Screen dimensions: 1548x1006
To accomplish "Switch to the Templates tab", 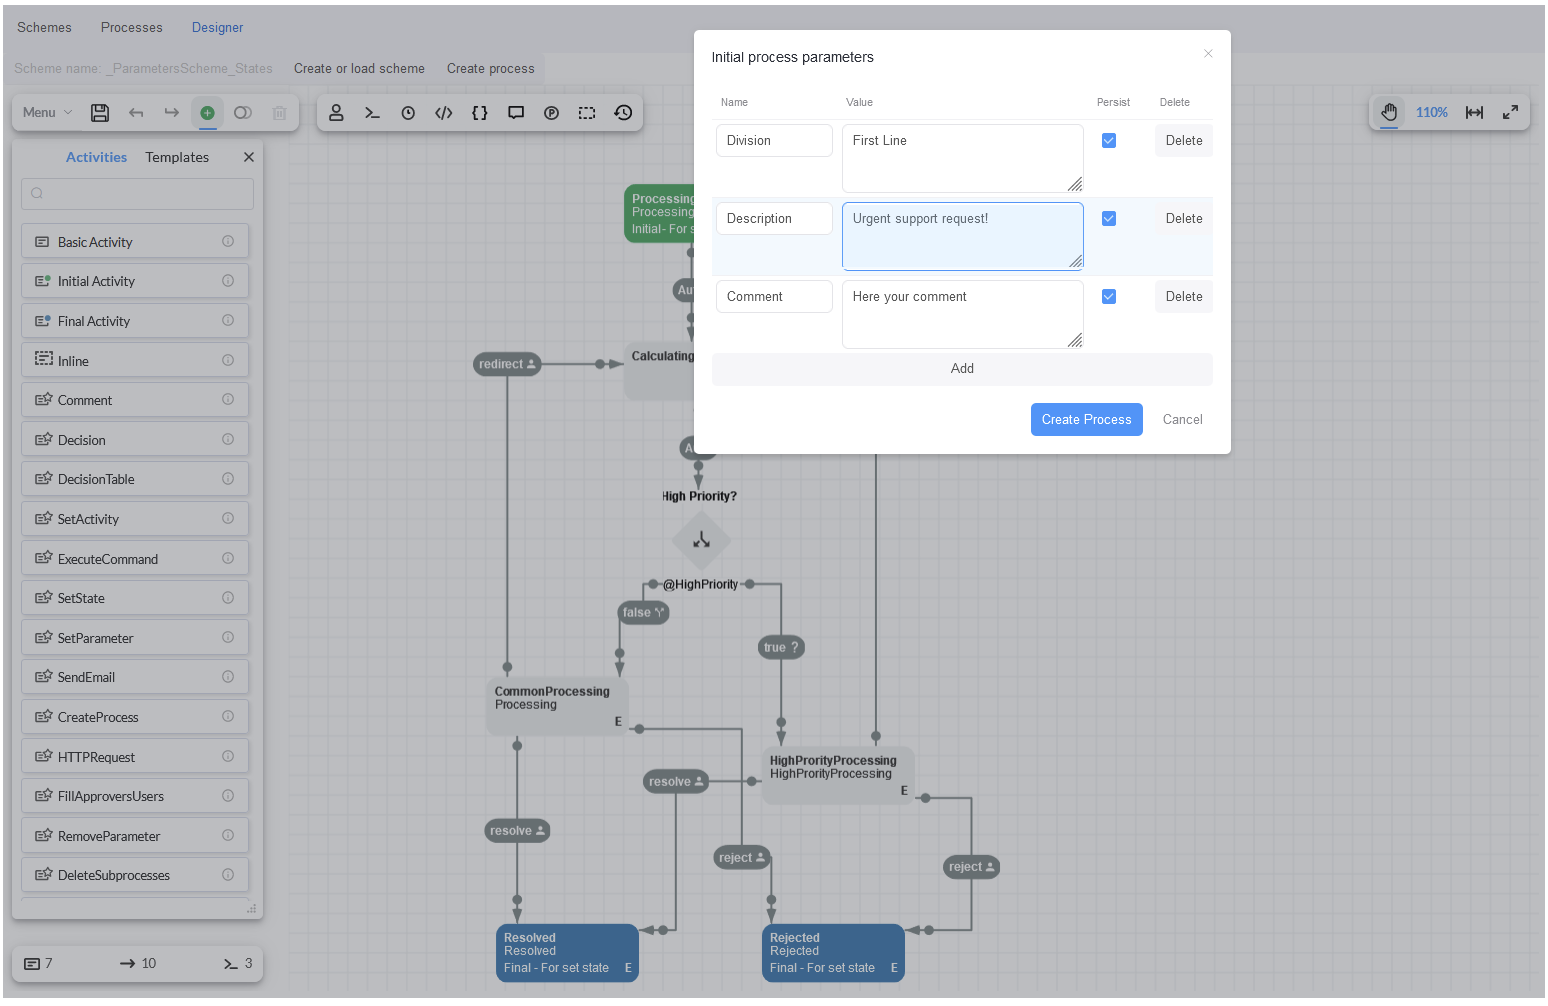I will click(177, 157).
